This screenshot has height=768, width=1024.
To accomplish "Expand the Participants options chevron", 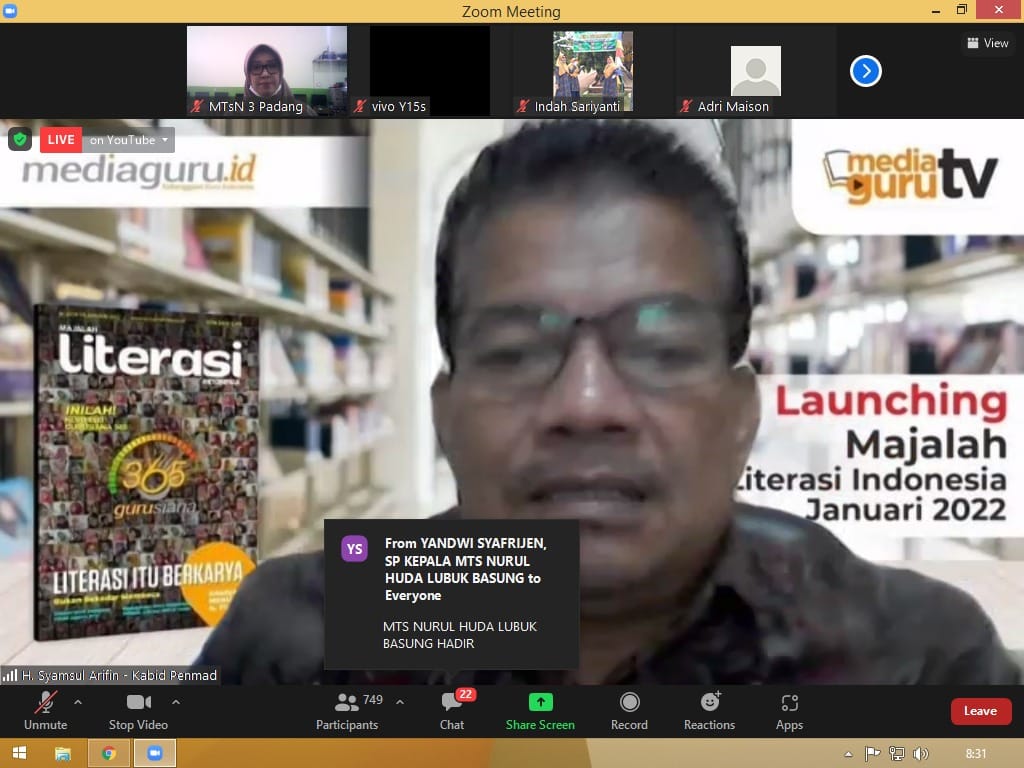I will [x=400, y=701].
